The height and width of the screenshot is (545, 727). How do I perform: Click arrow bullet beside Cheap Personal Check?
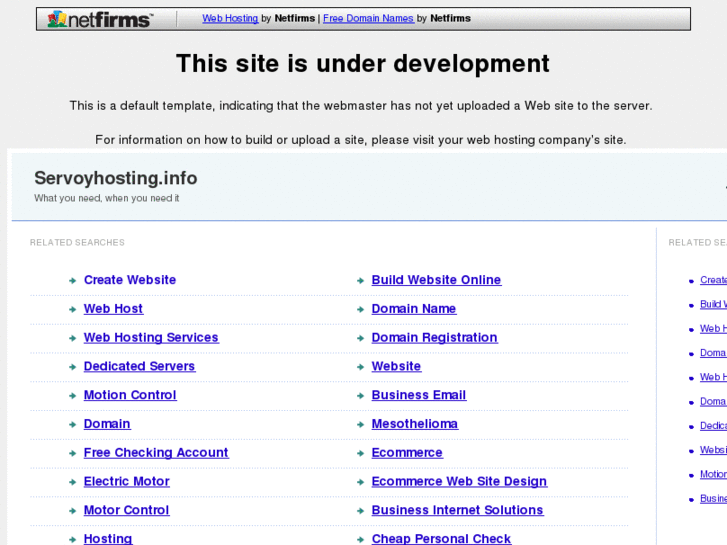coord(360,539)
